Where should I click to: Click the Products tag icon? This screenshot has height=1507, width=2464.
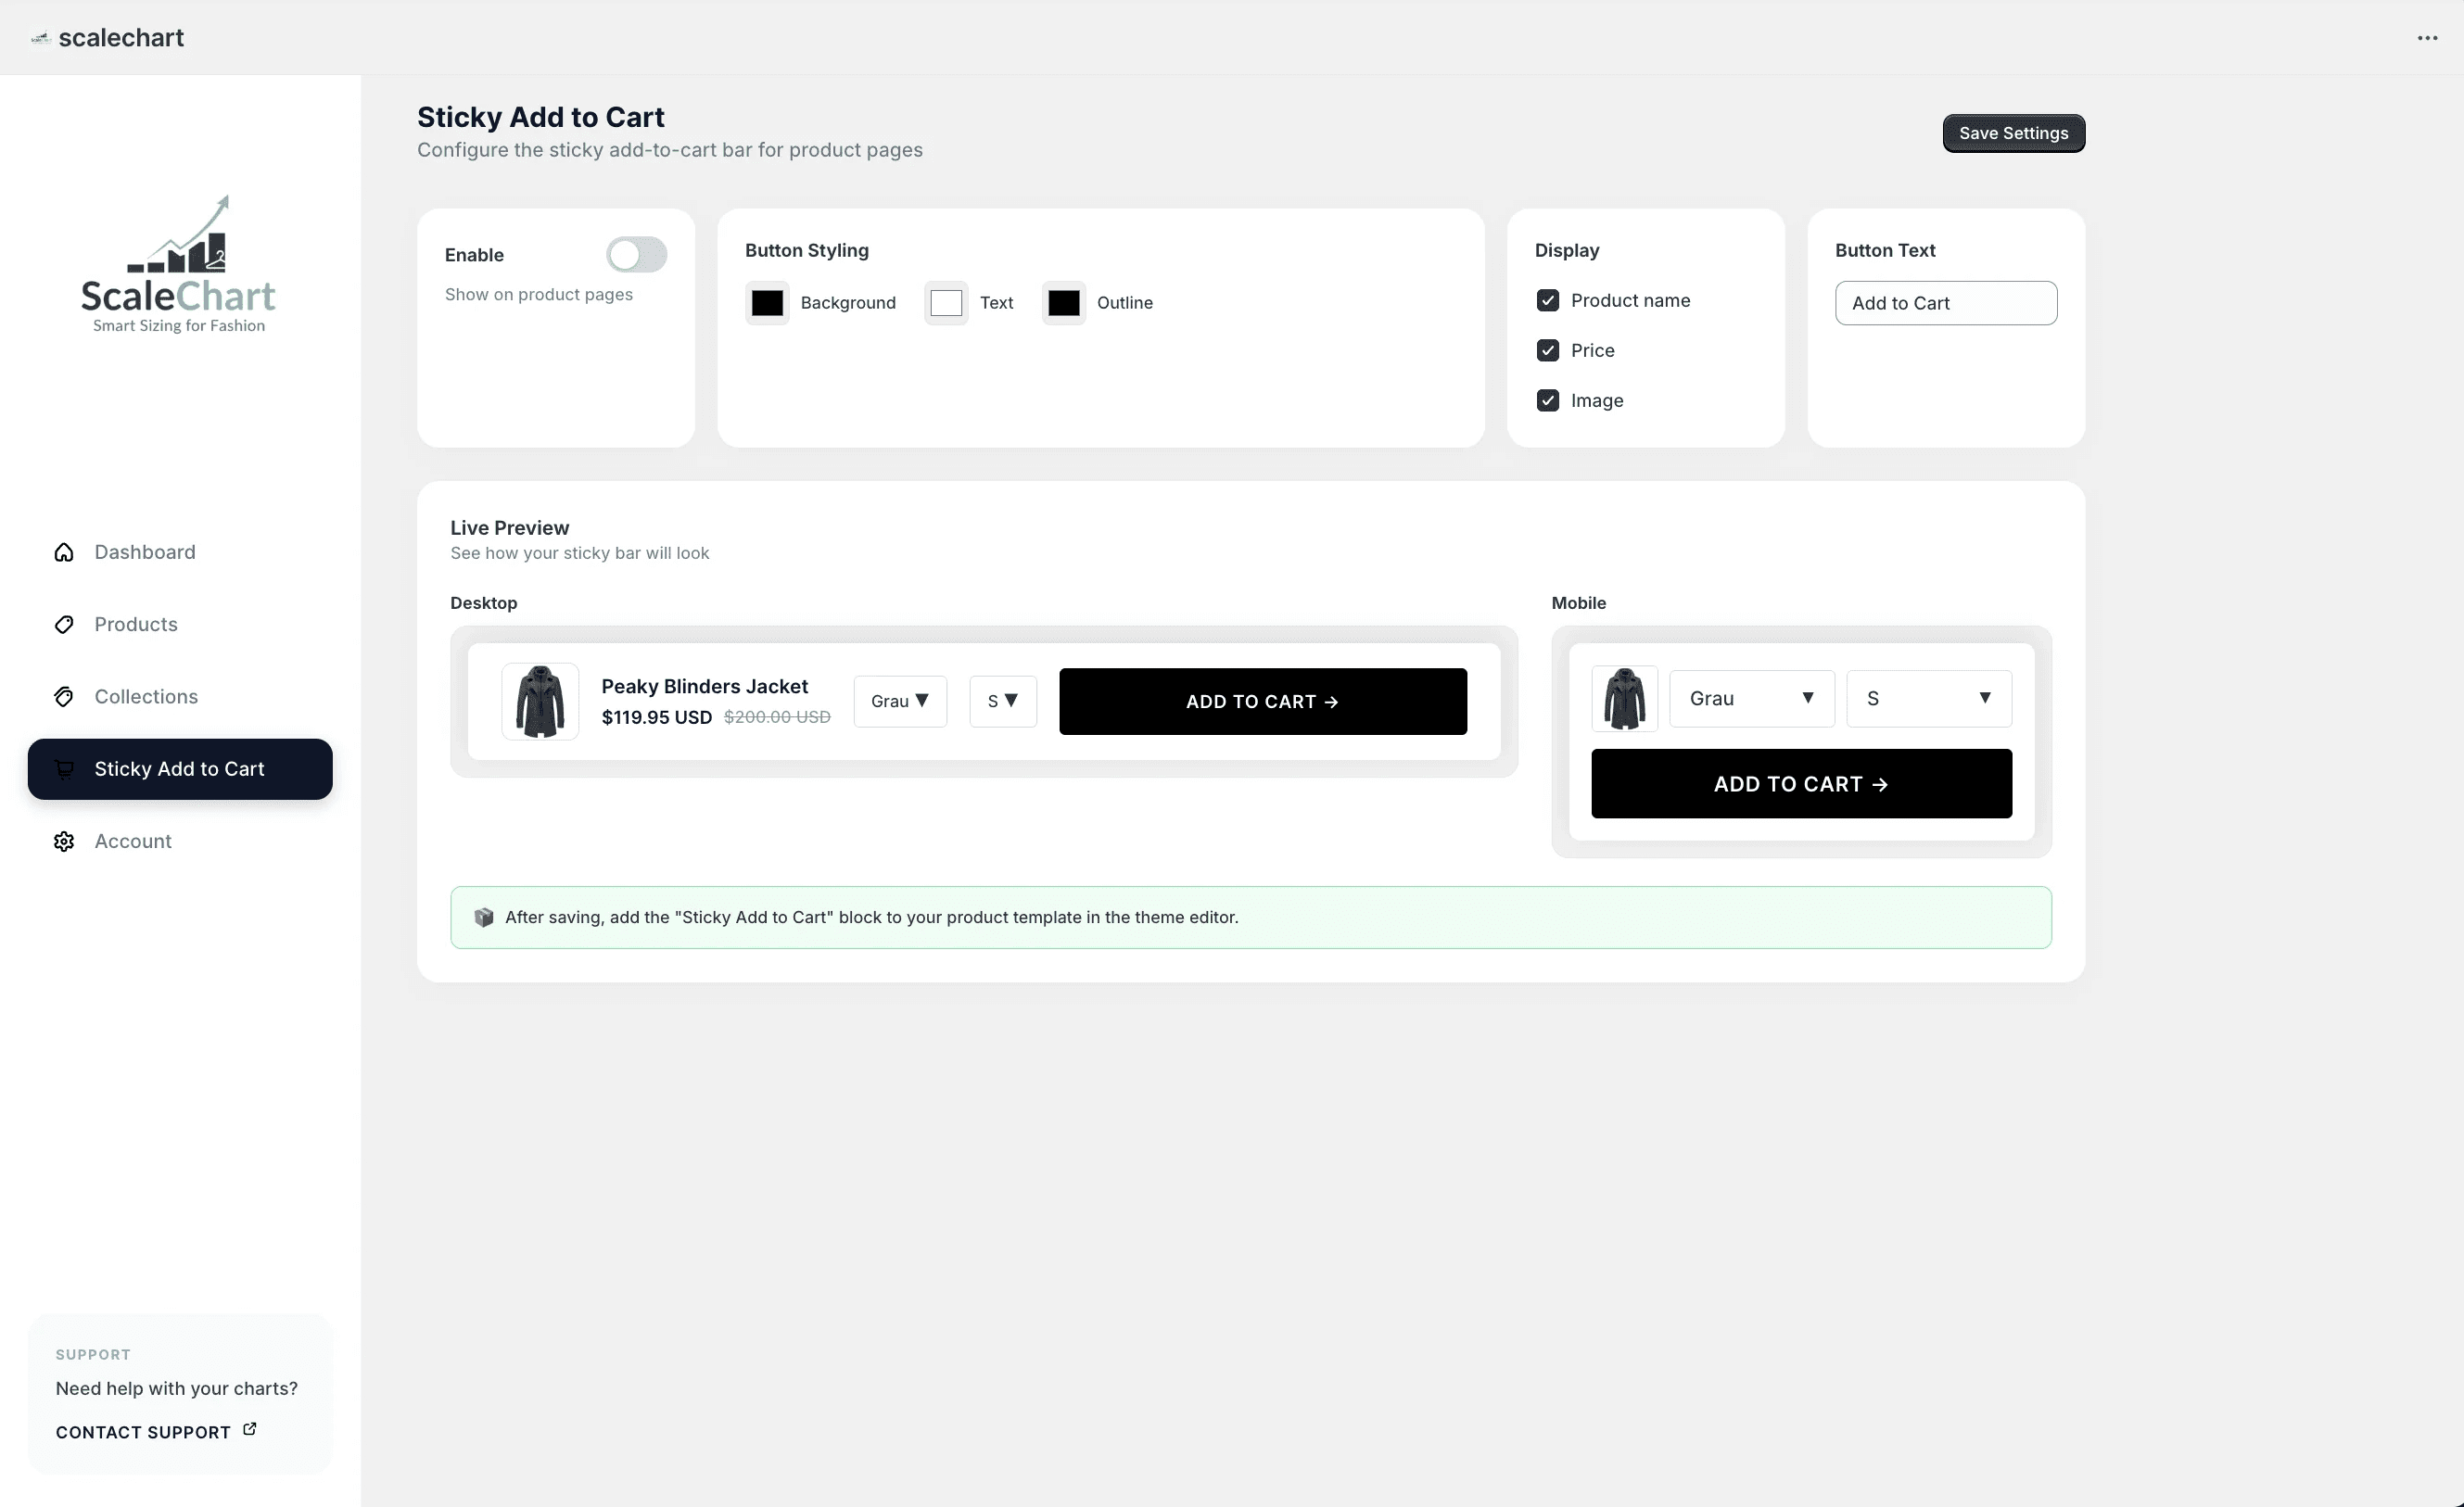pyautogui.click(x=64, y=624)
